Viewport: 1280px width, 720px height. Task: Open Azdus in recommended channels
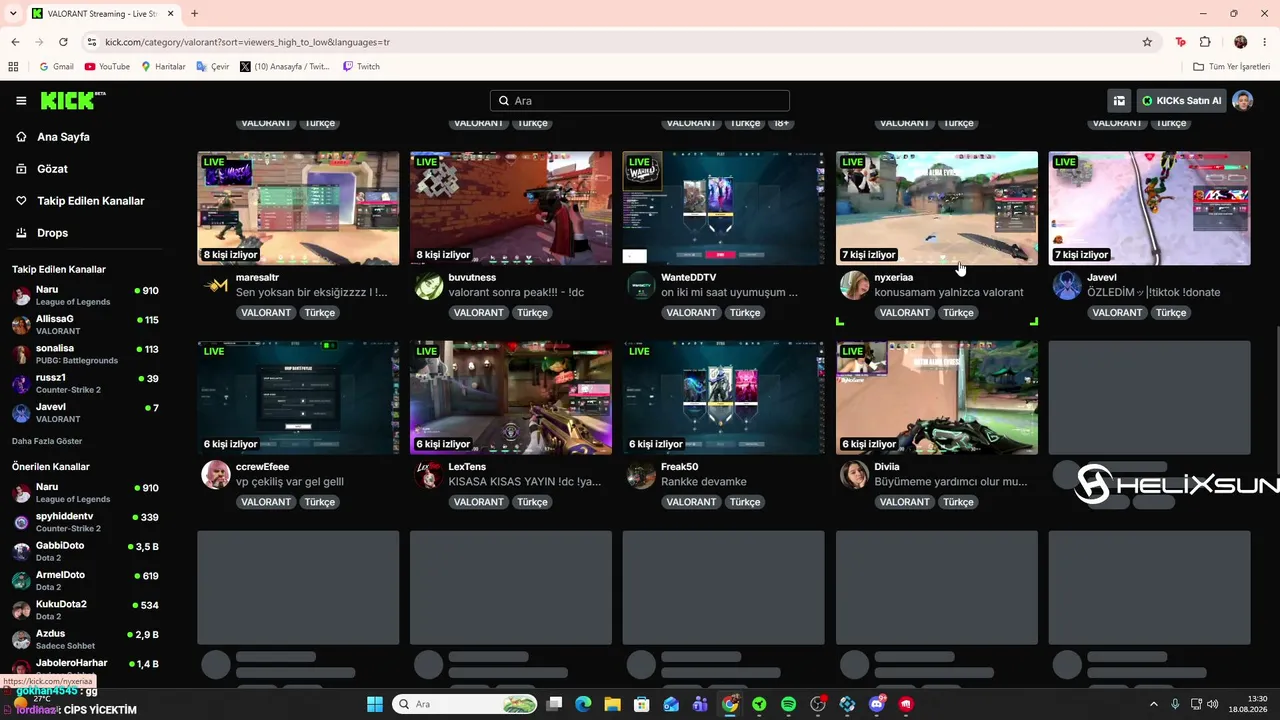[x=85, y=640]
